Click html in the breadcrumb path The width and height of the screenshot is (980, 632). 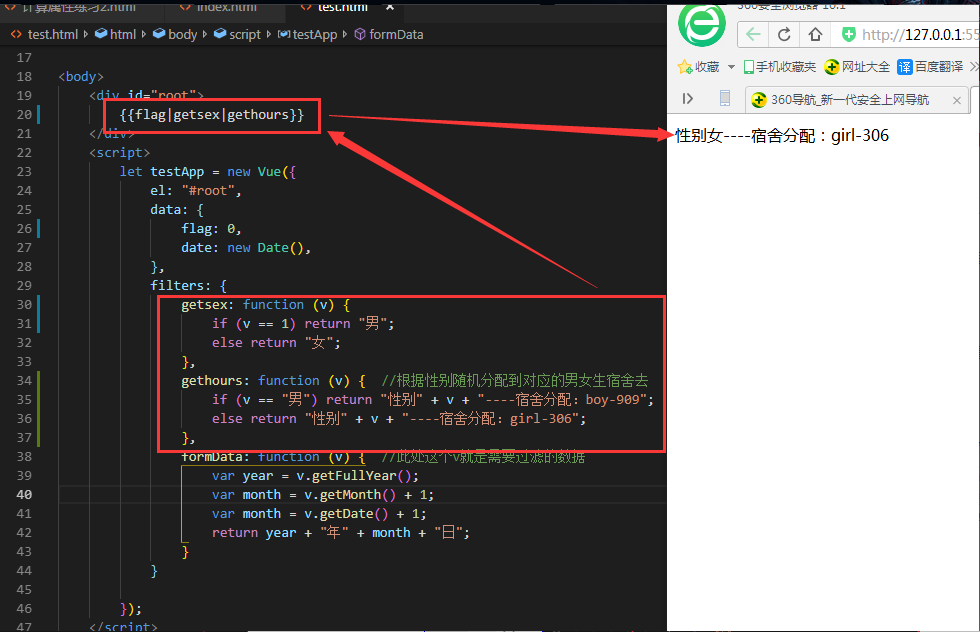click(x=122, y=34)
